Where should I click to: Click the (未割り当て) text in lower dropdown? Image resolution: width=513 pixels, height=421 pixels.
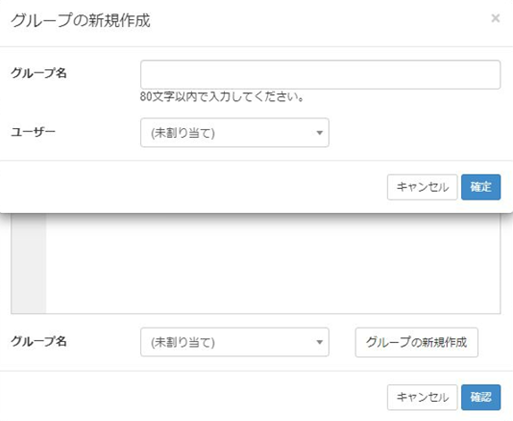click(x=183, y=342)
